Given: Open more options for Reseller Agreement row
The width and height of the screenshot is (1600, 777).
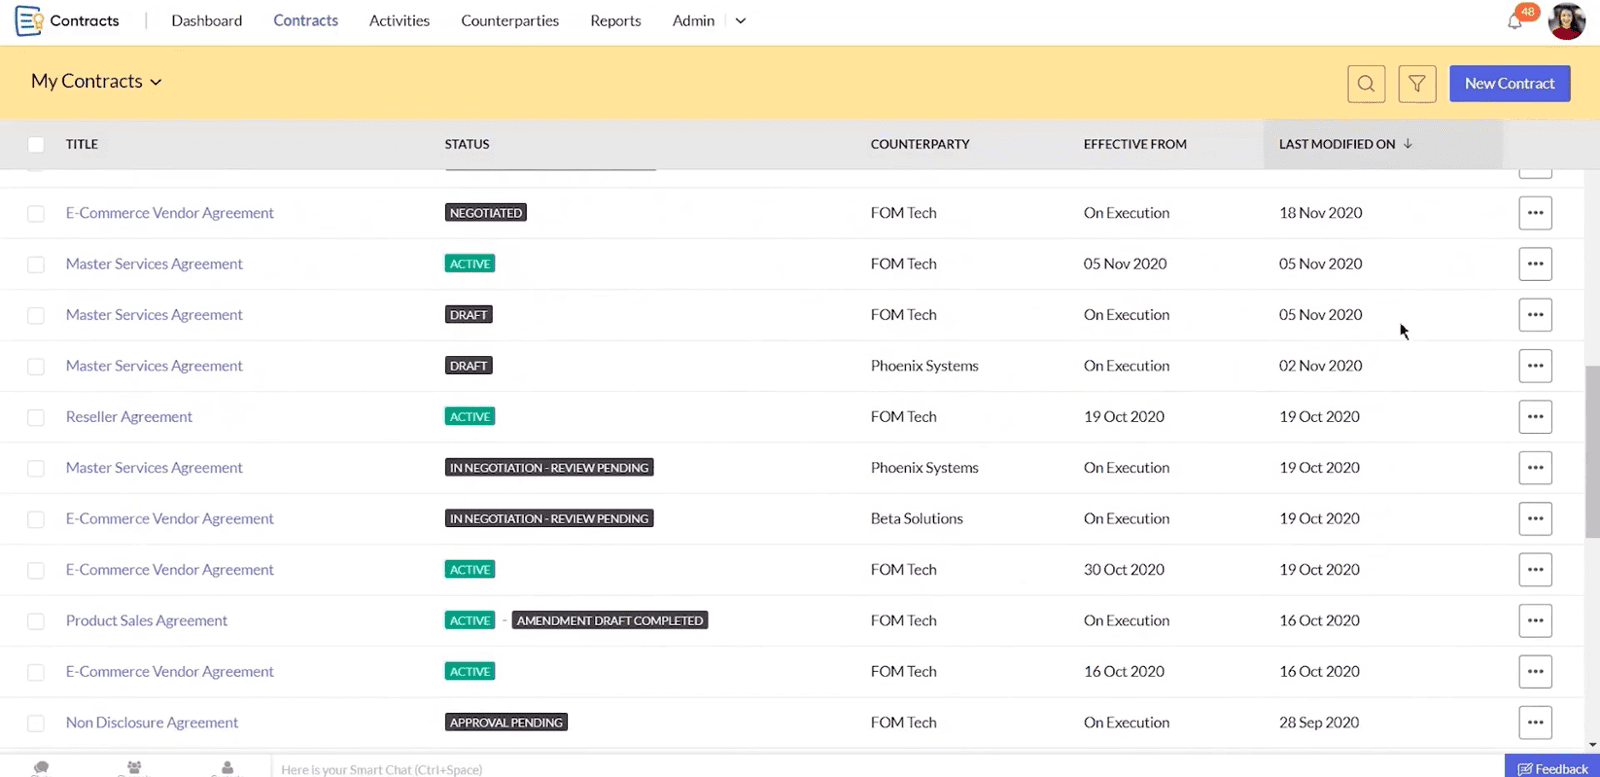Looking at the screenshot, I should point(1535,417).
